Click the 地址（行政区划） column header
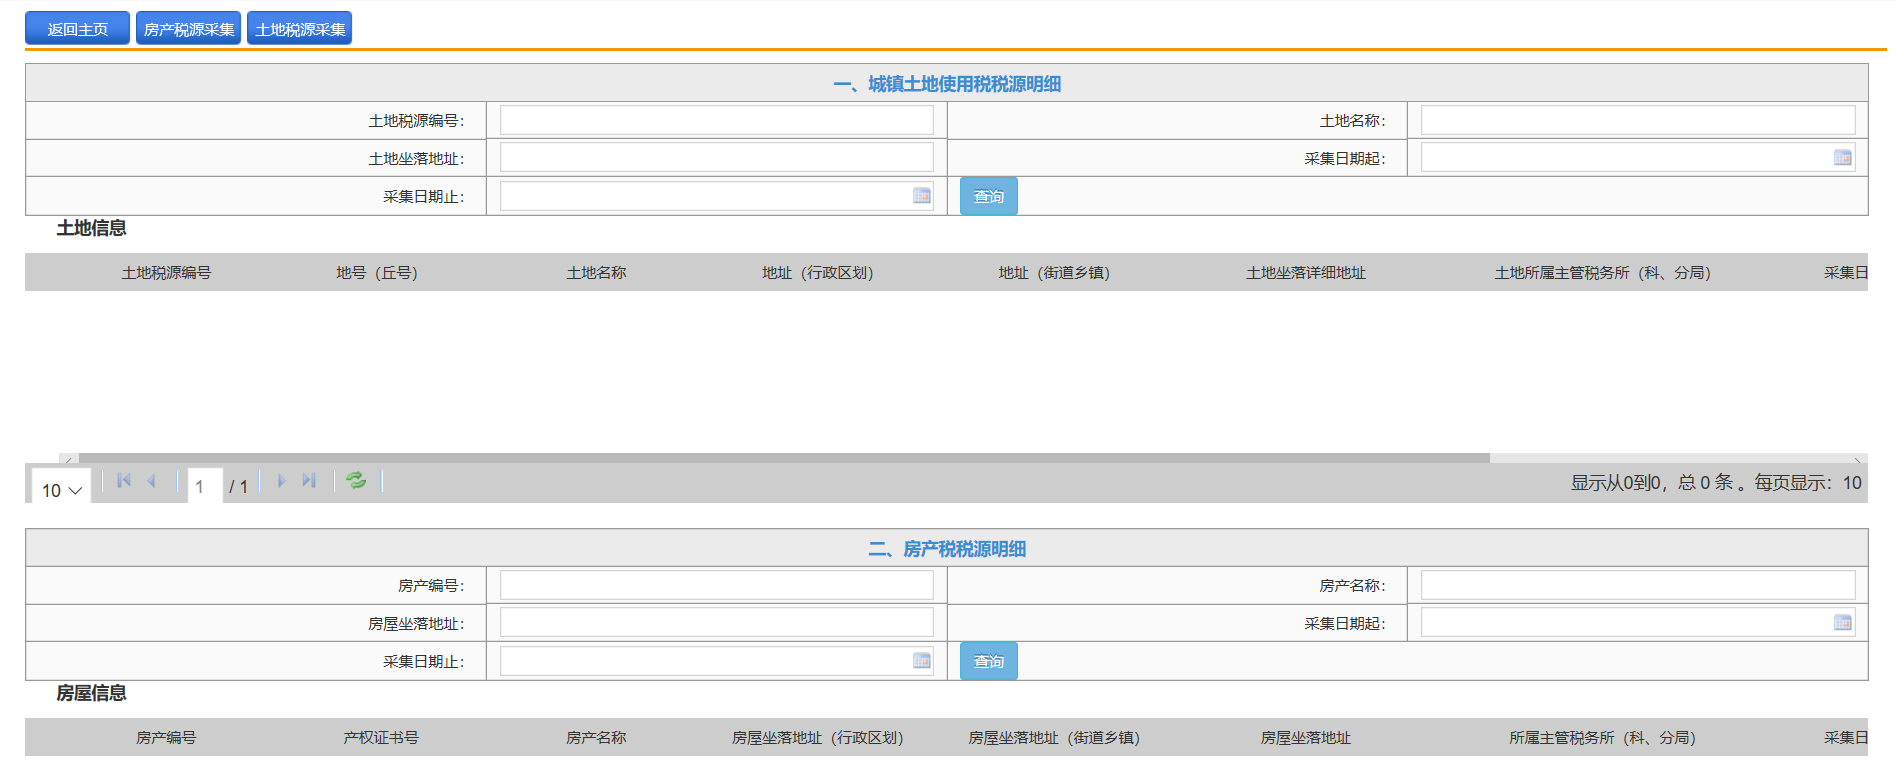Image resolution: width=1897 pixels, height=770 pixels. tap(817, 272)
